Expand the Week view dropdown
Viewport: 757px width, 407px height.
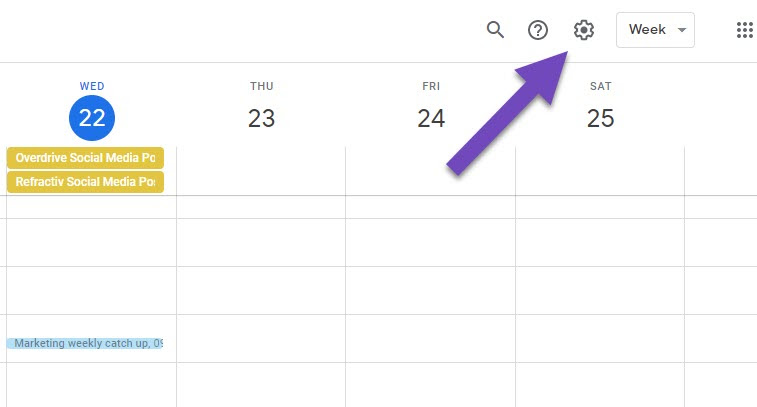pyautogui.click(x=655, y=30)
